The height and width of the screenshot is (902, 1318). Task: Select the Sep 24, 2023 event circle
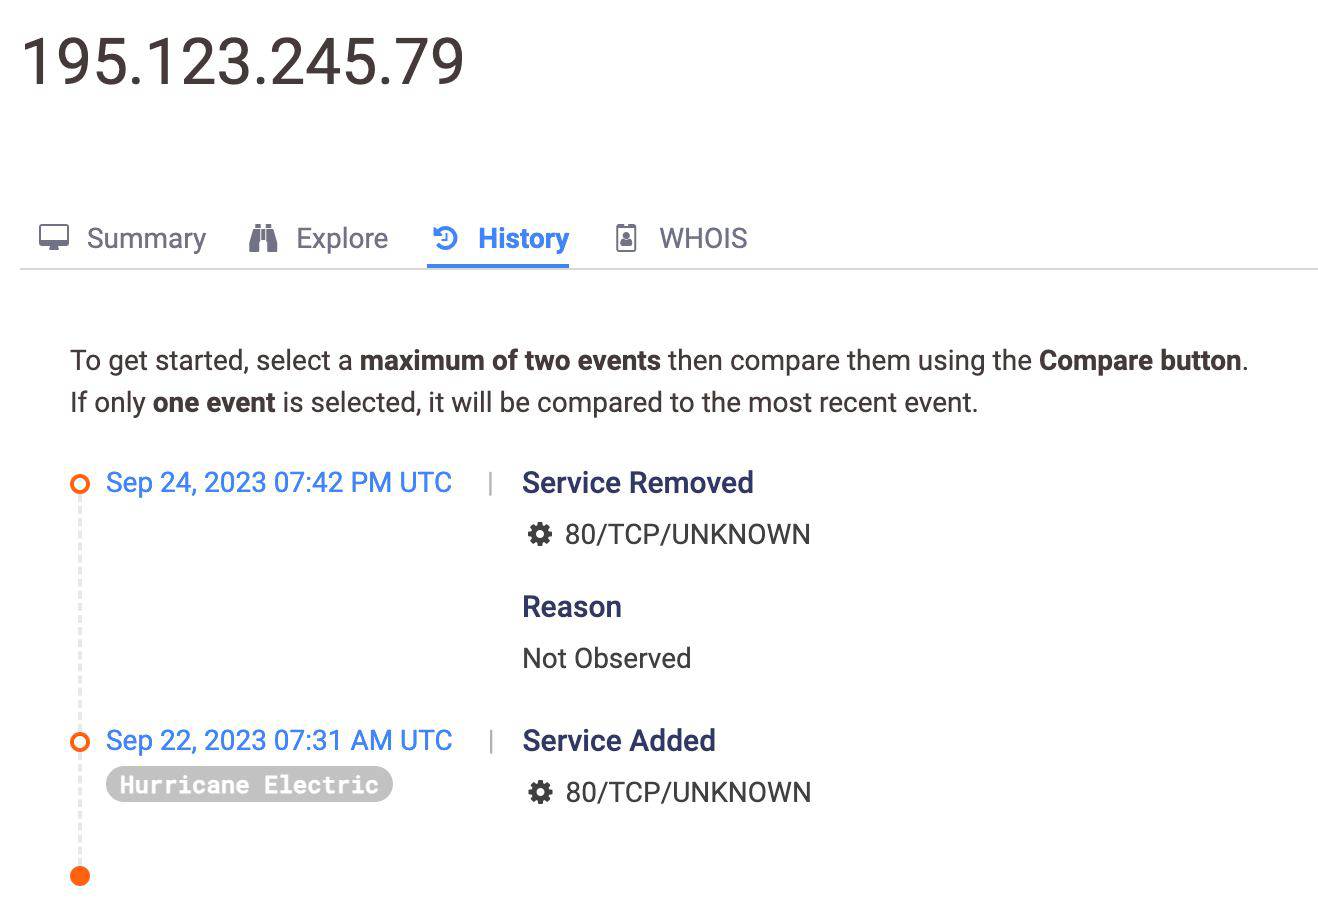(x=80, y=484)
